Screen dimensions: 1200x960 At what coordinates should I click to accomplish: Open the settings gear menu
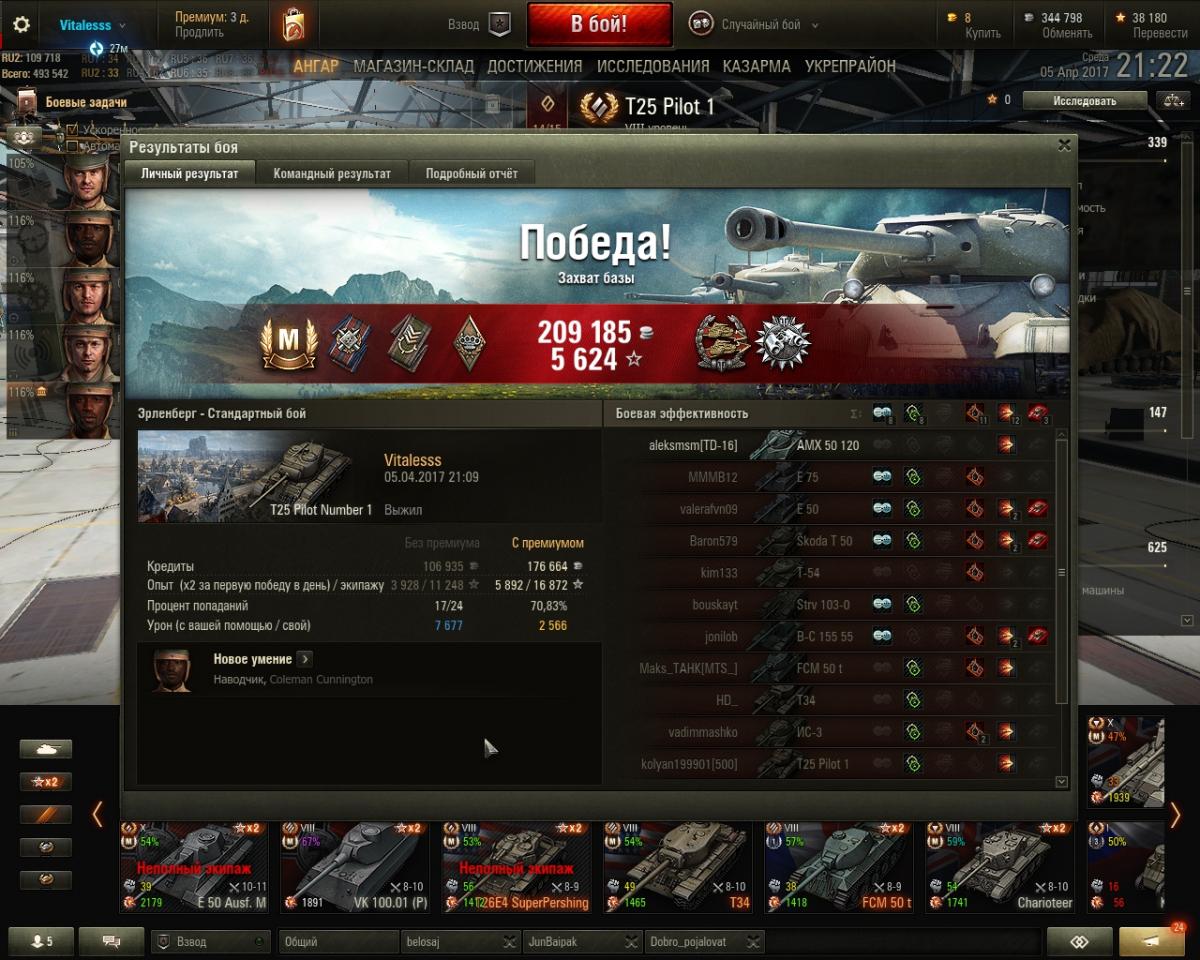click(x=21, y=25)
